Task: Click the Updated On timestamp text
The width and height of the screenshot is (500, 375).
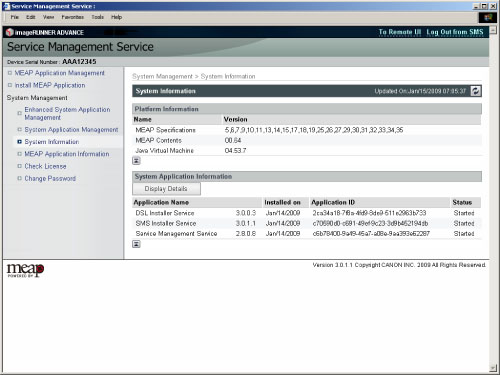Action: click(x=420, y=91)
